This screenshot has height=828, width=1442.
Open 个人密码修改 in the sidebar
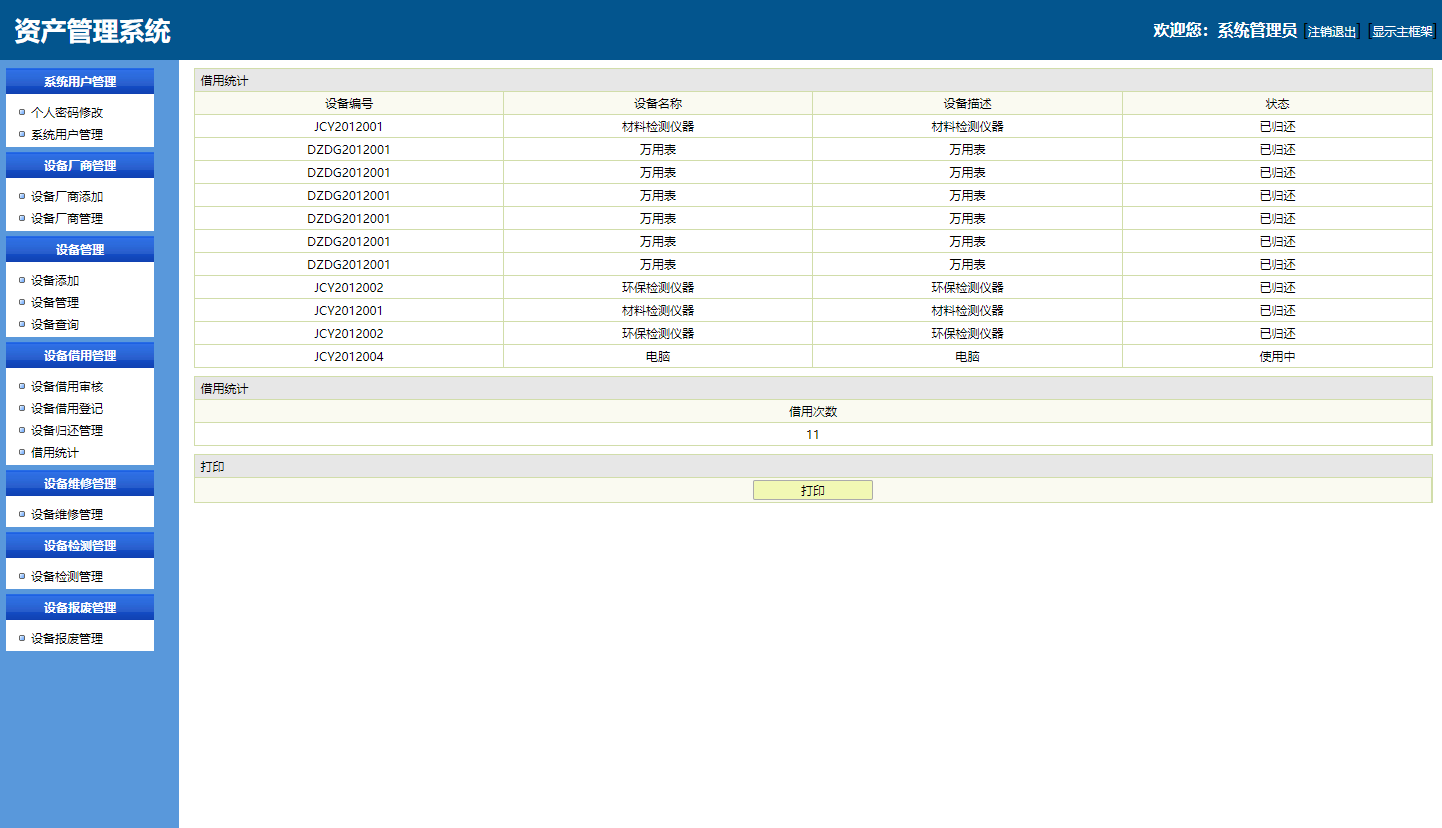coord(67,113)
